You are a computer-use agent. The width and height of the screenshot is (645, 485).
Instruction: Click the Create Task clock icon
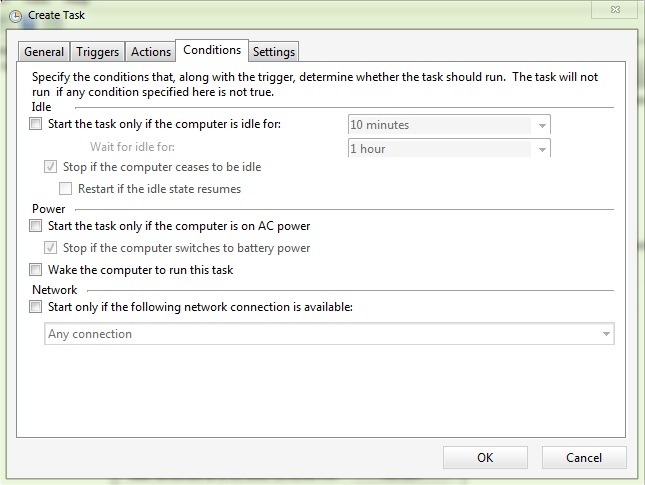pos(15,16)
